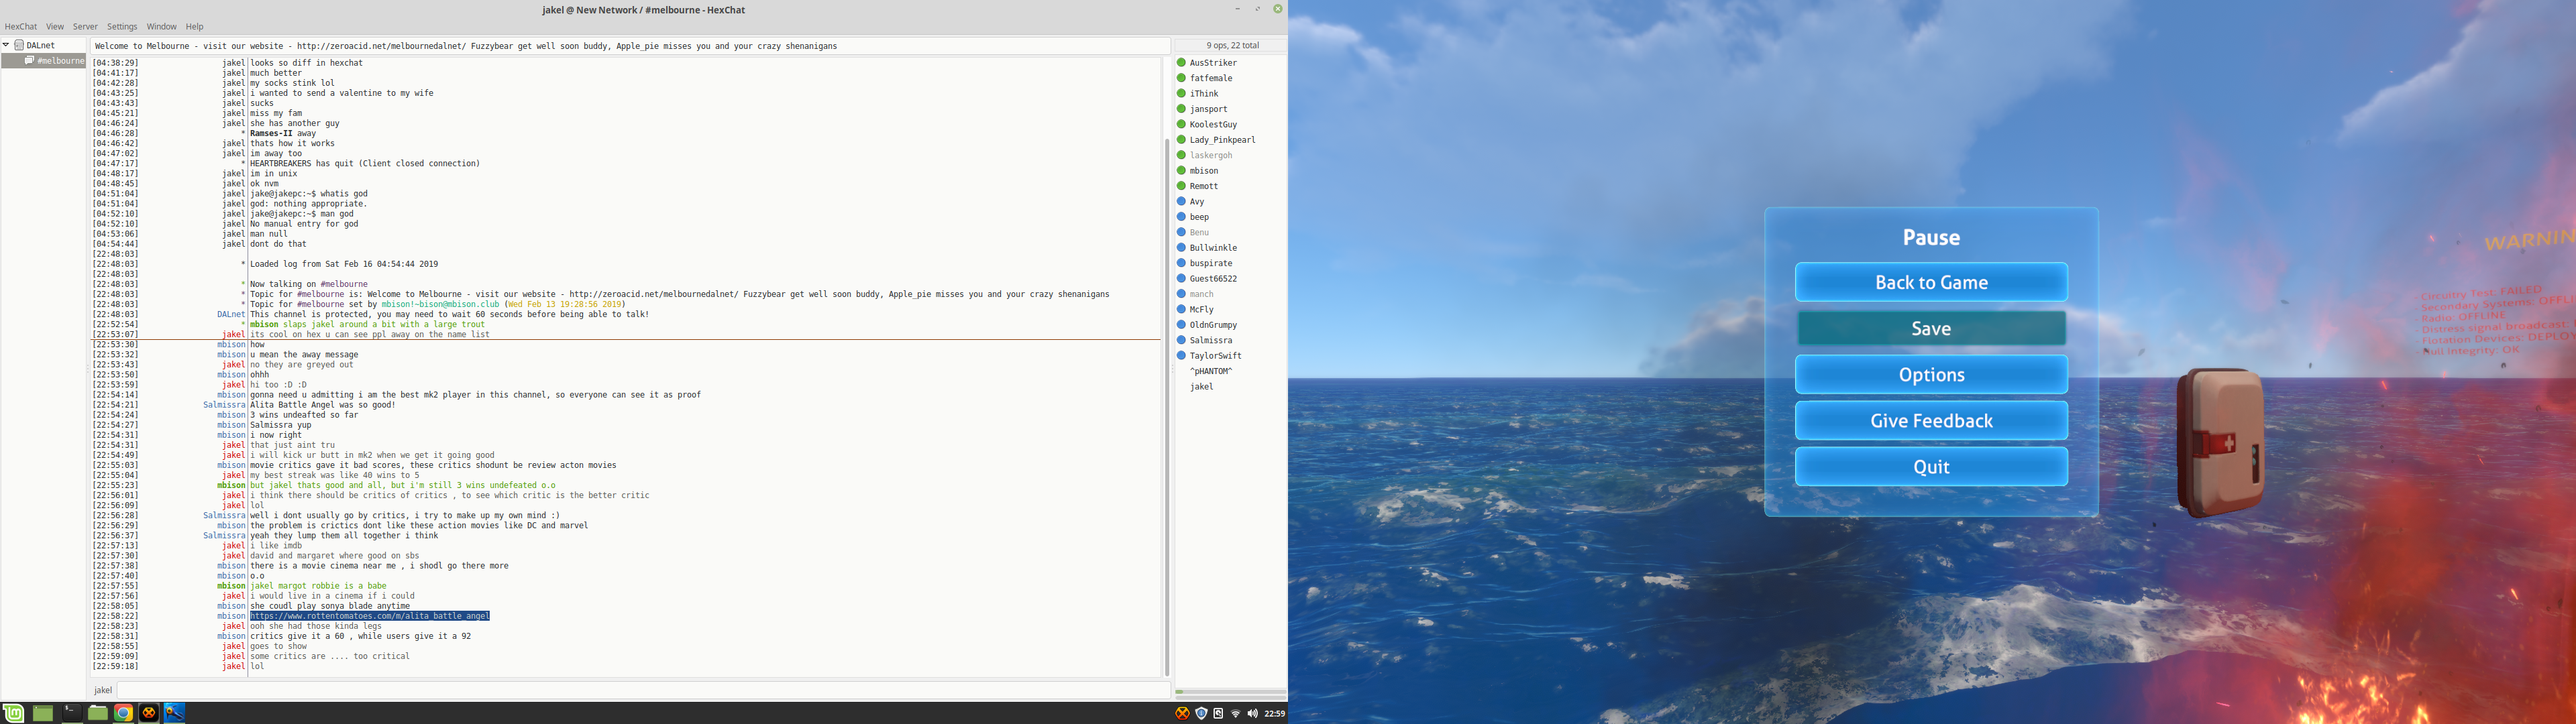Open the Settings menu
This screenshot has width=2576, height=724.
(122, 27)
